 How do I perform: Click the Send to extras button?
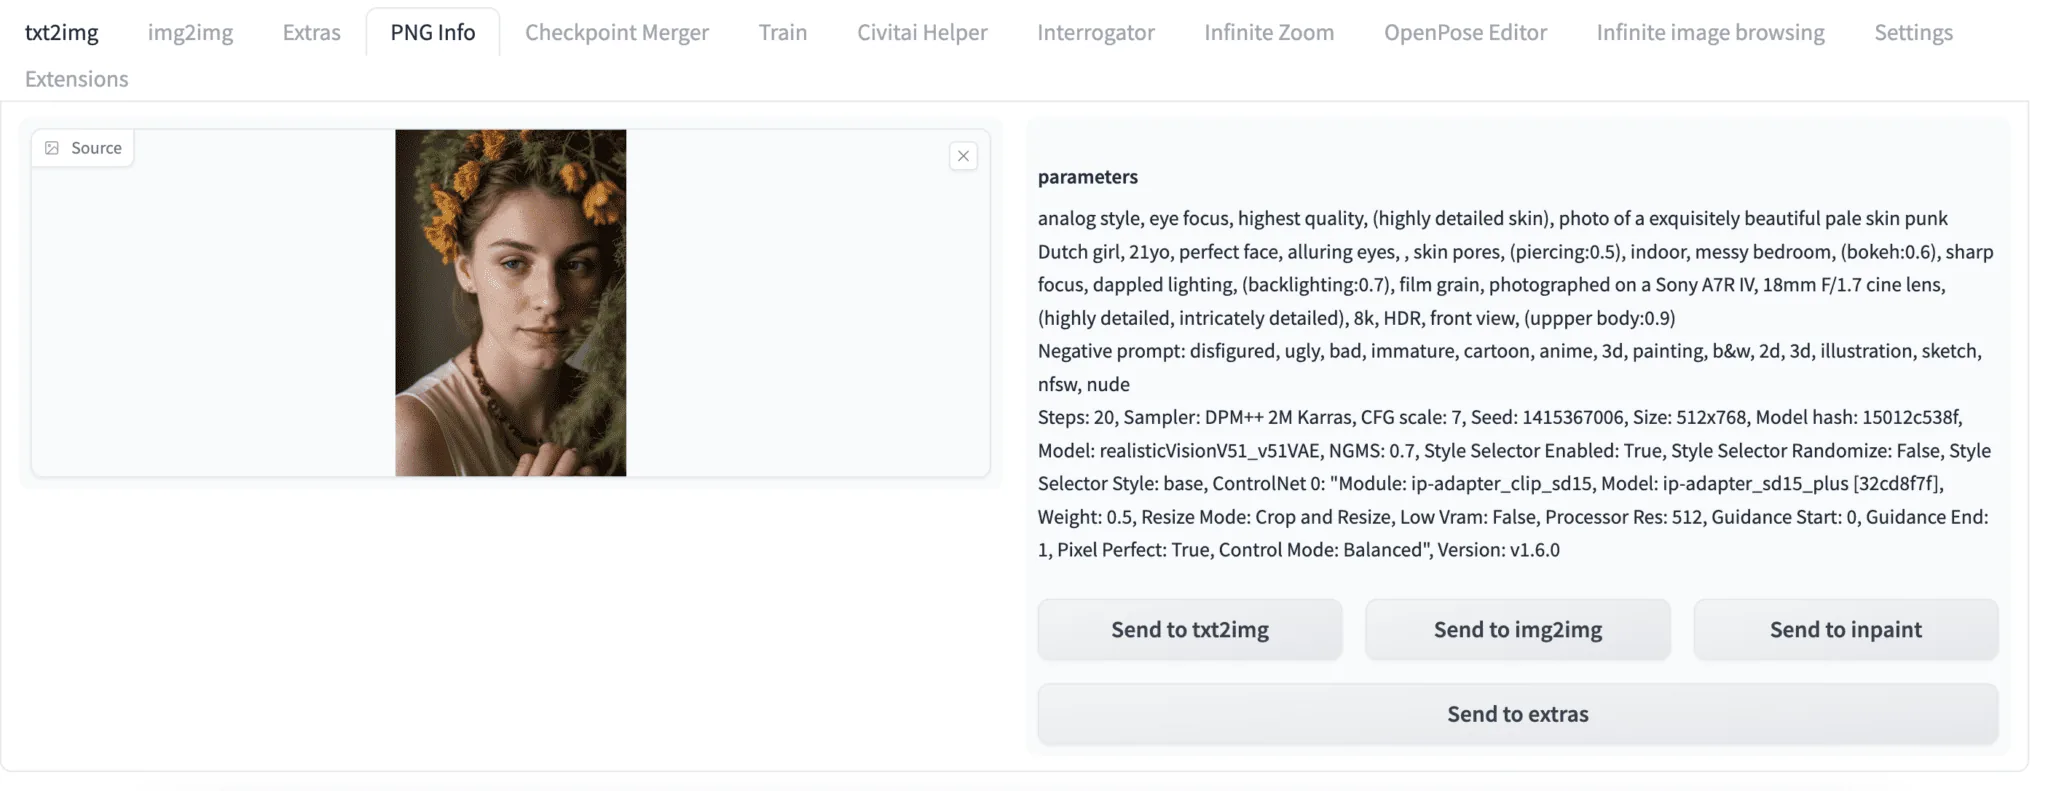pyautogui.click(x=1517, y=714)
